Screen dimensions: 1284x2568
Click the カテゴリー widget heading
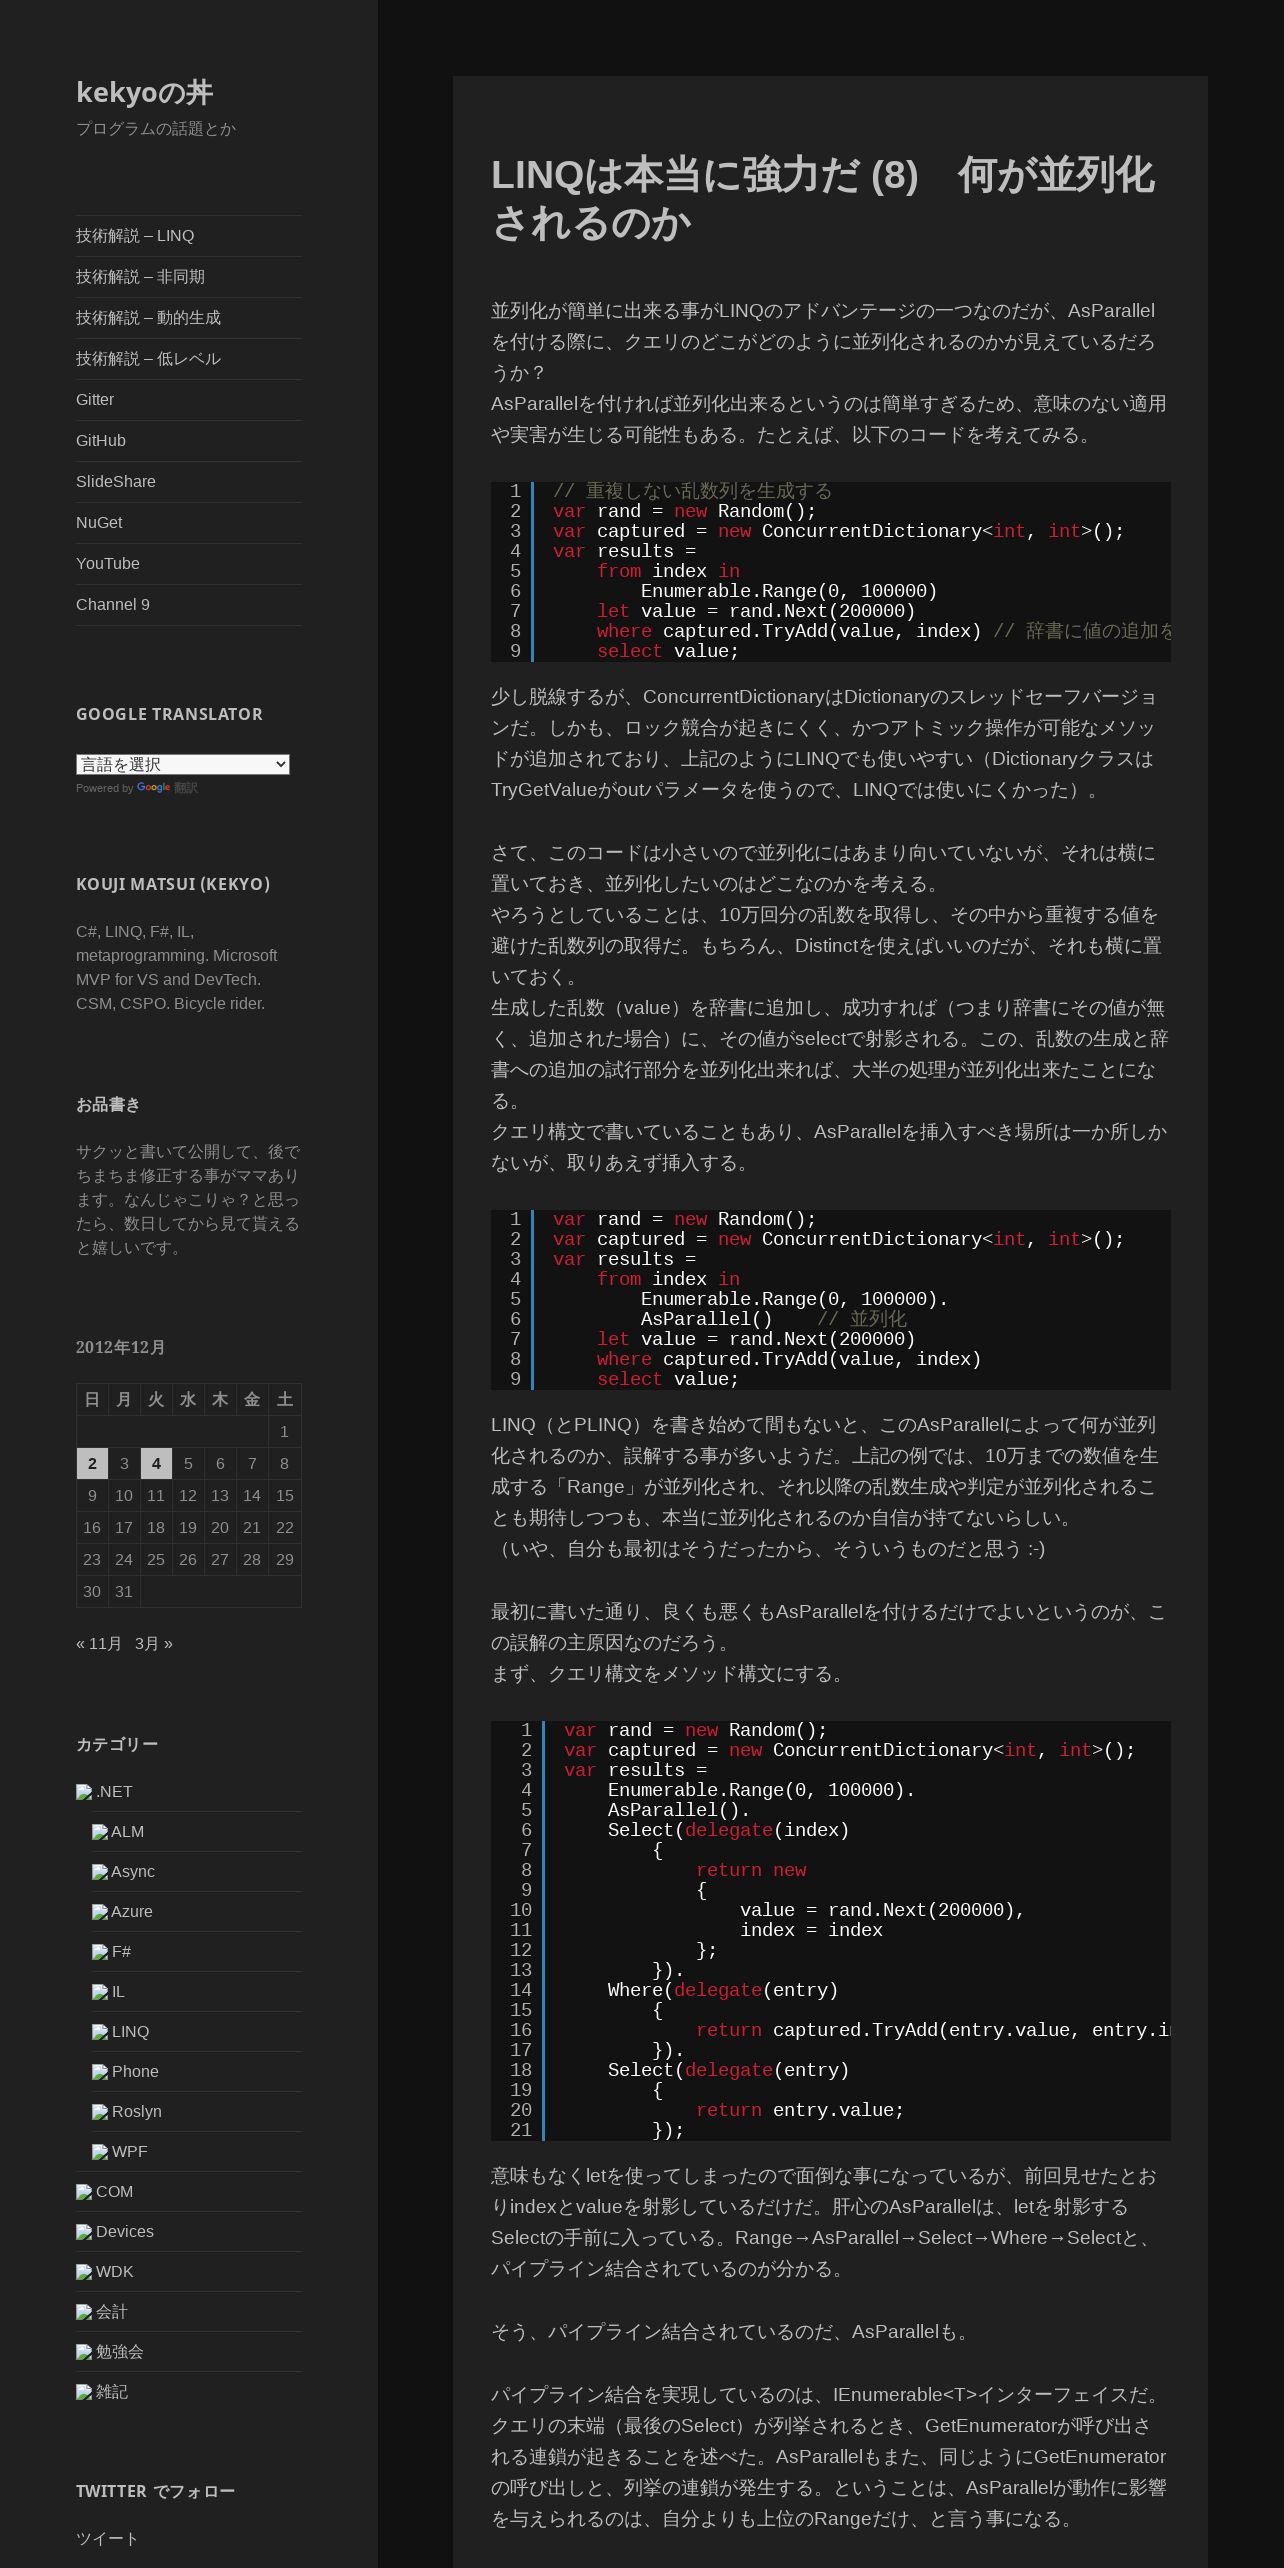(x=117, y=1745)
